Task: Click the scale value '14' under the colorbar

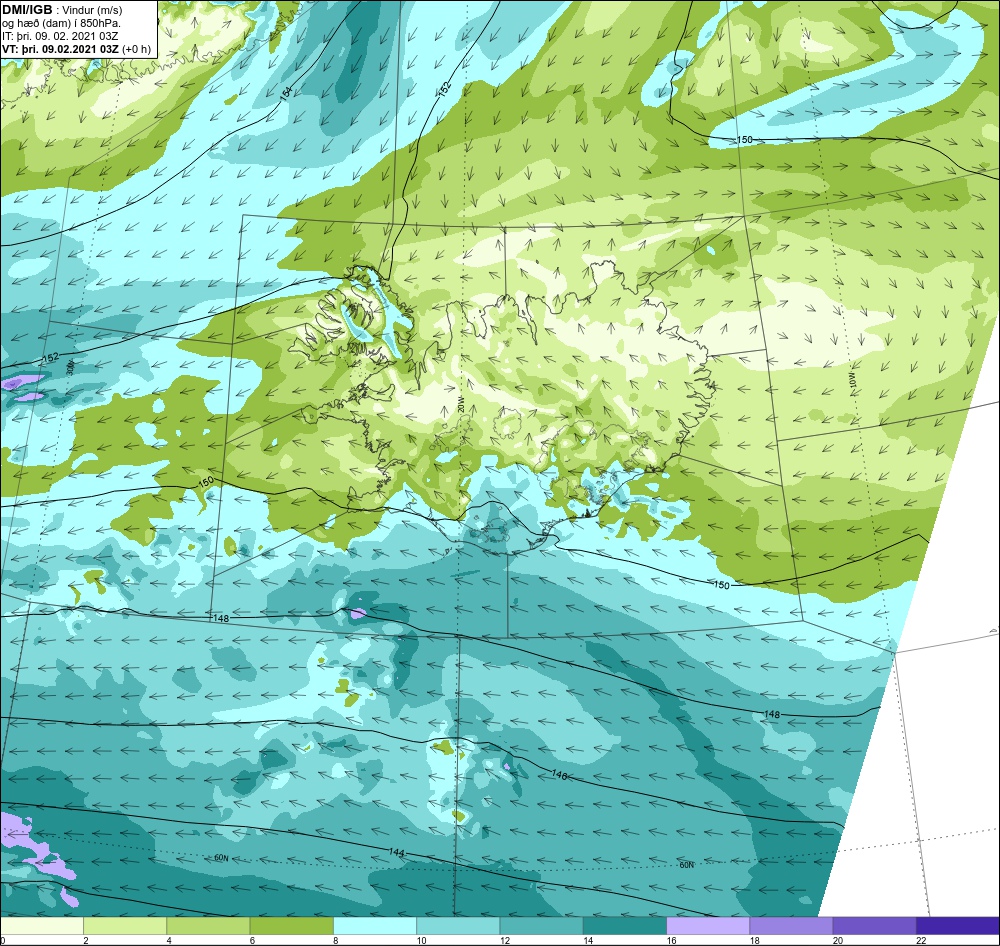Action: coord(588,940)
